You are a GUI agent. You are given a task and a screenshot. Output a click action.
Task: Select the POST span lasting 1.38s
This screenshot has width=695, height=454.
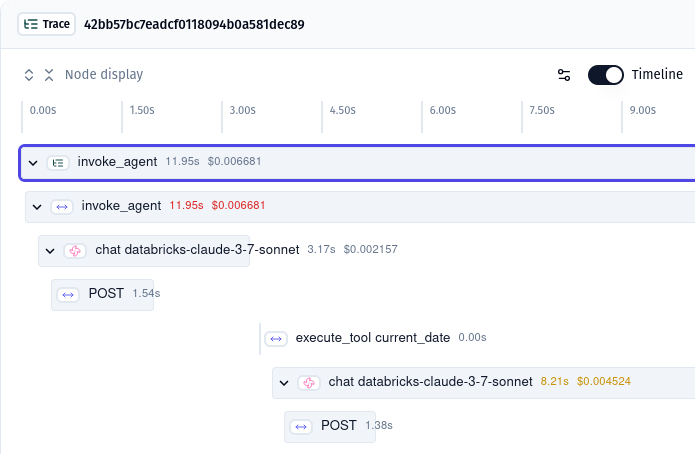(338, 426)
